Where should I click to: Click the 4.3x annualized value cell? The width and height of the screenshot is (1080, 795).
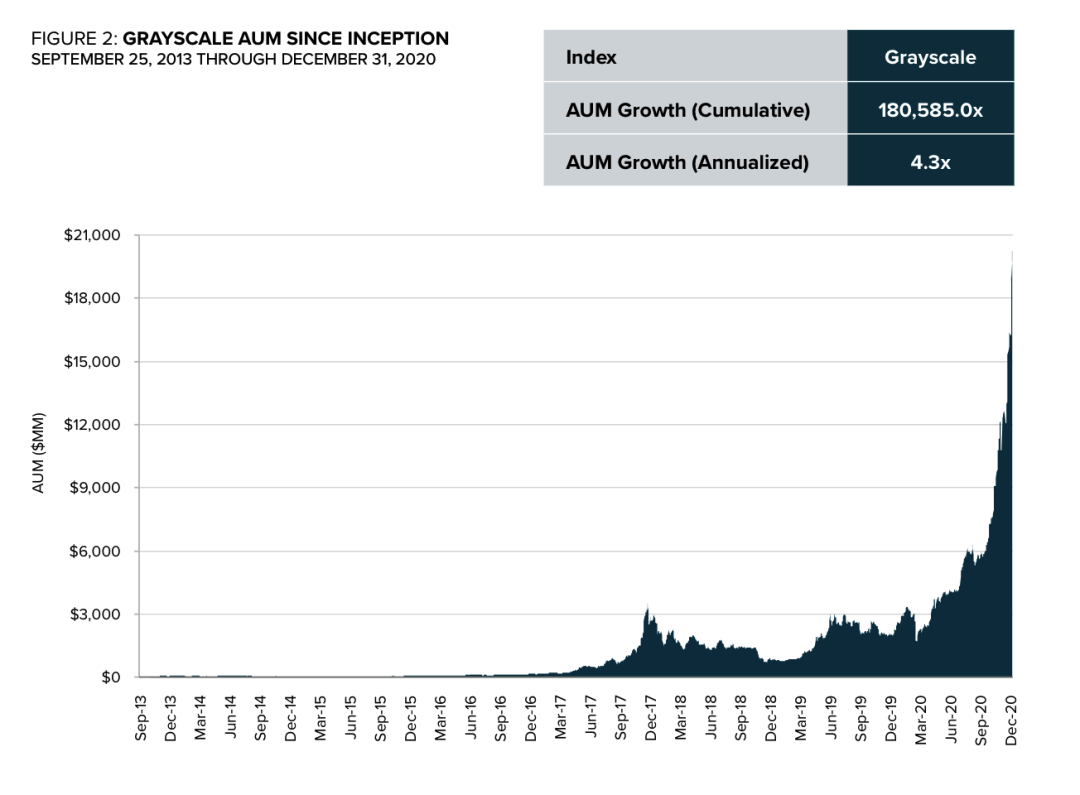pos(931,161)
